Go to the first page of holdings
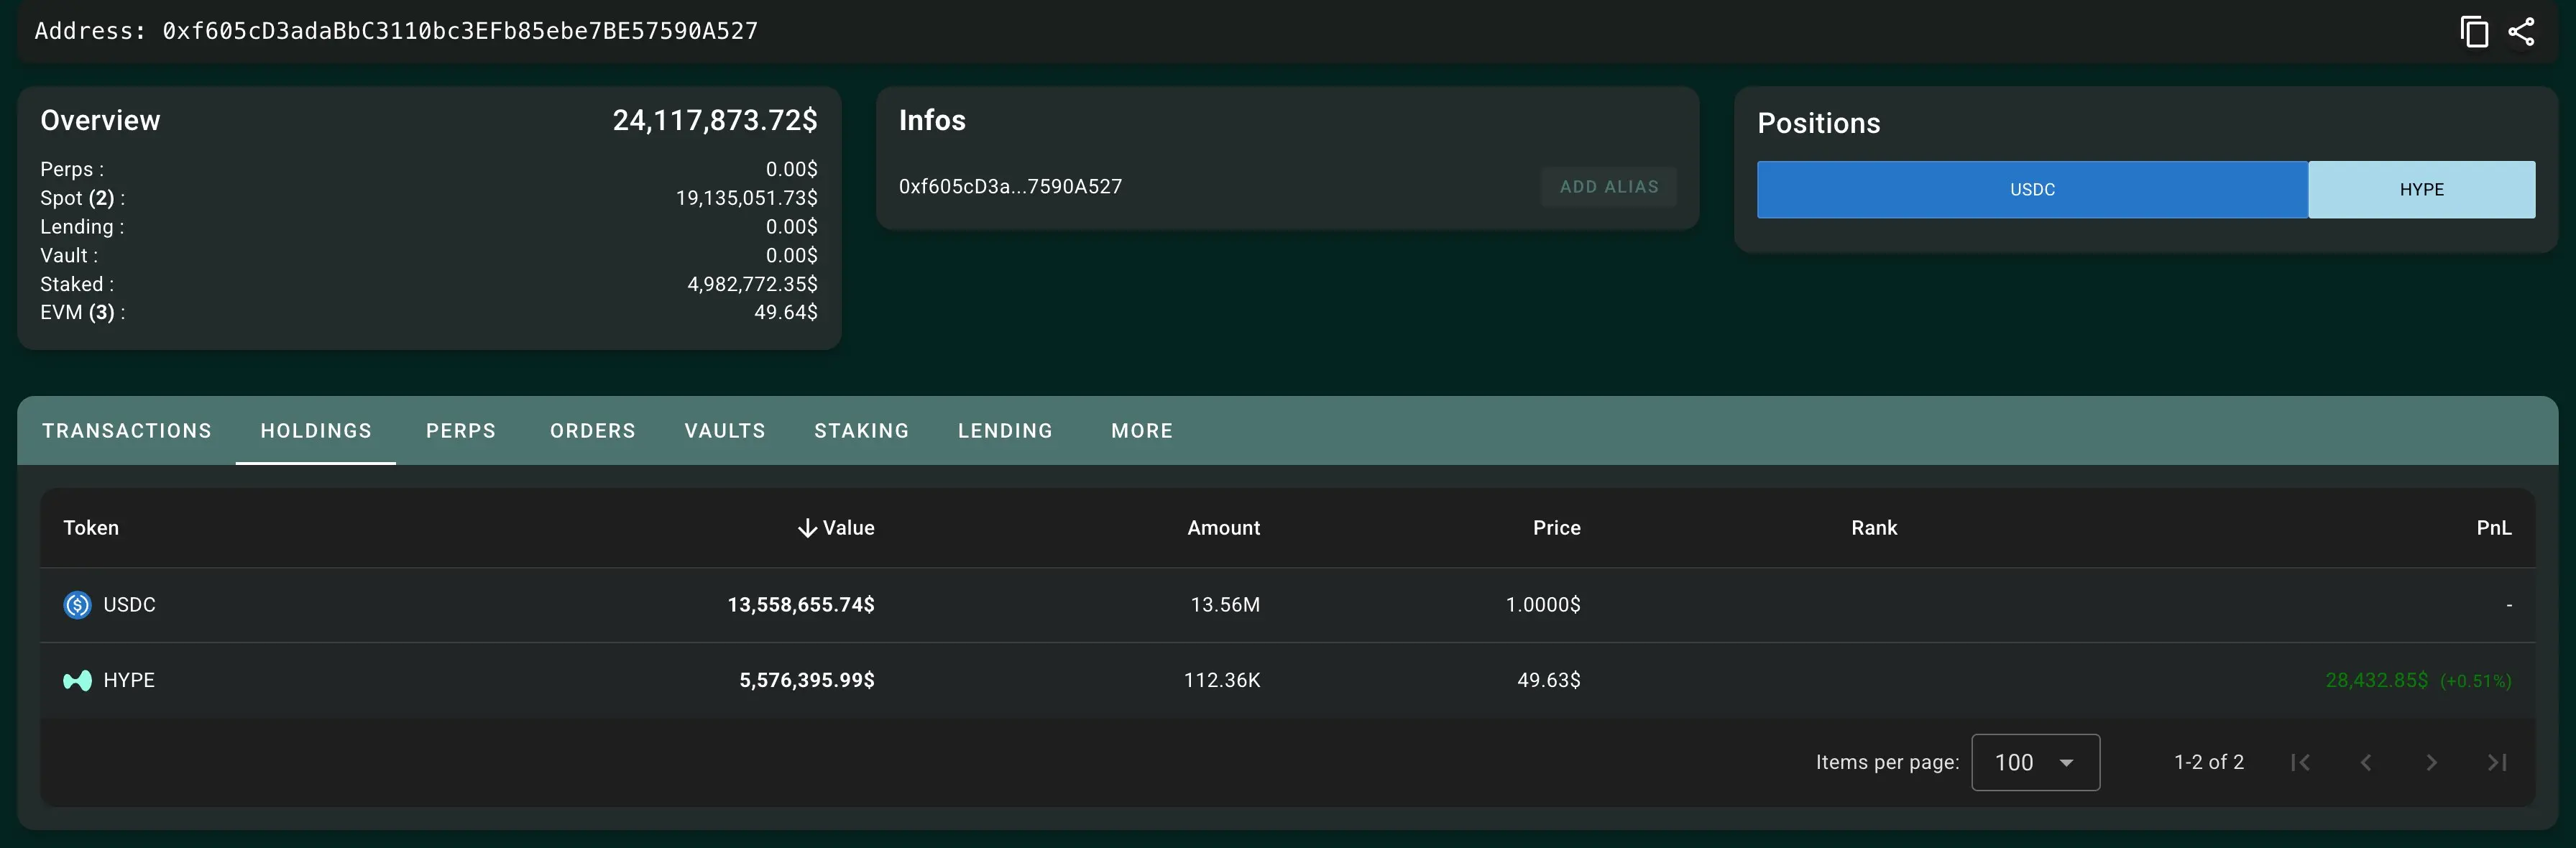Viewport: 2576px width, 848px height. pyautogui.click(x=2300, y=763)
